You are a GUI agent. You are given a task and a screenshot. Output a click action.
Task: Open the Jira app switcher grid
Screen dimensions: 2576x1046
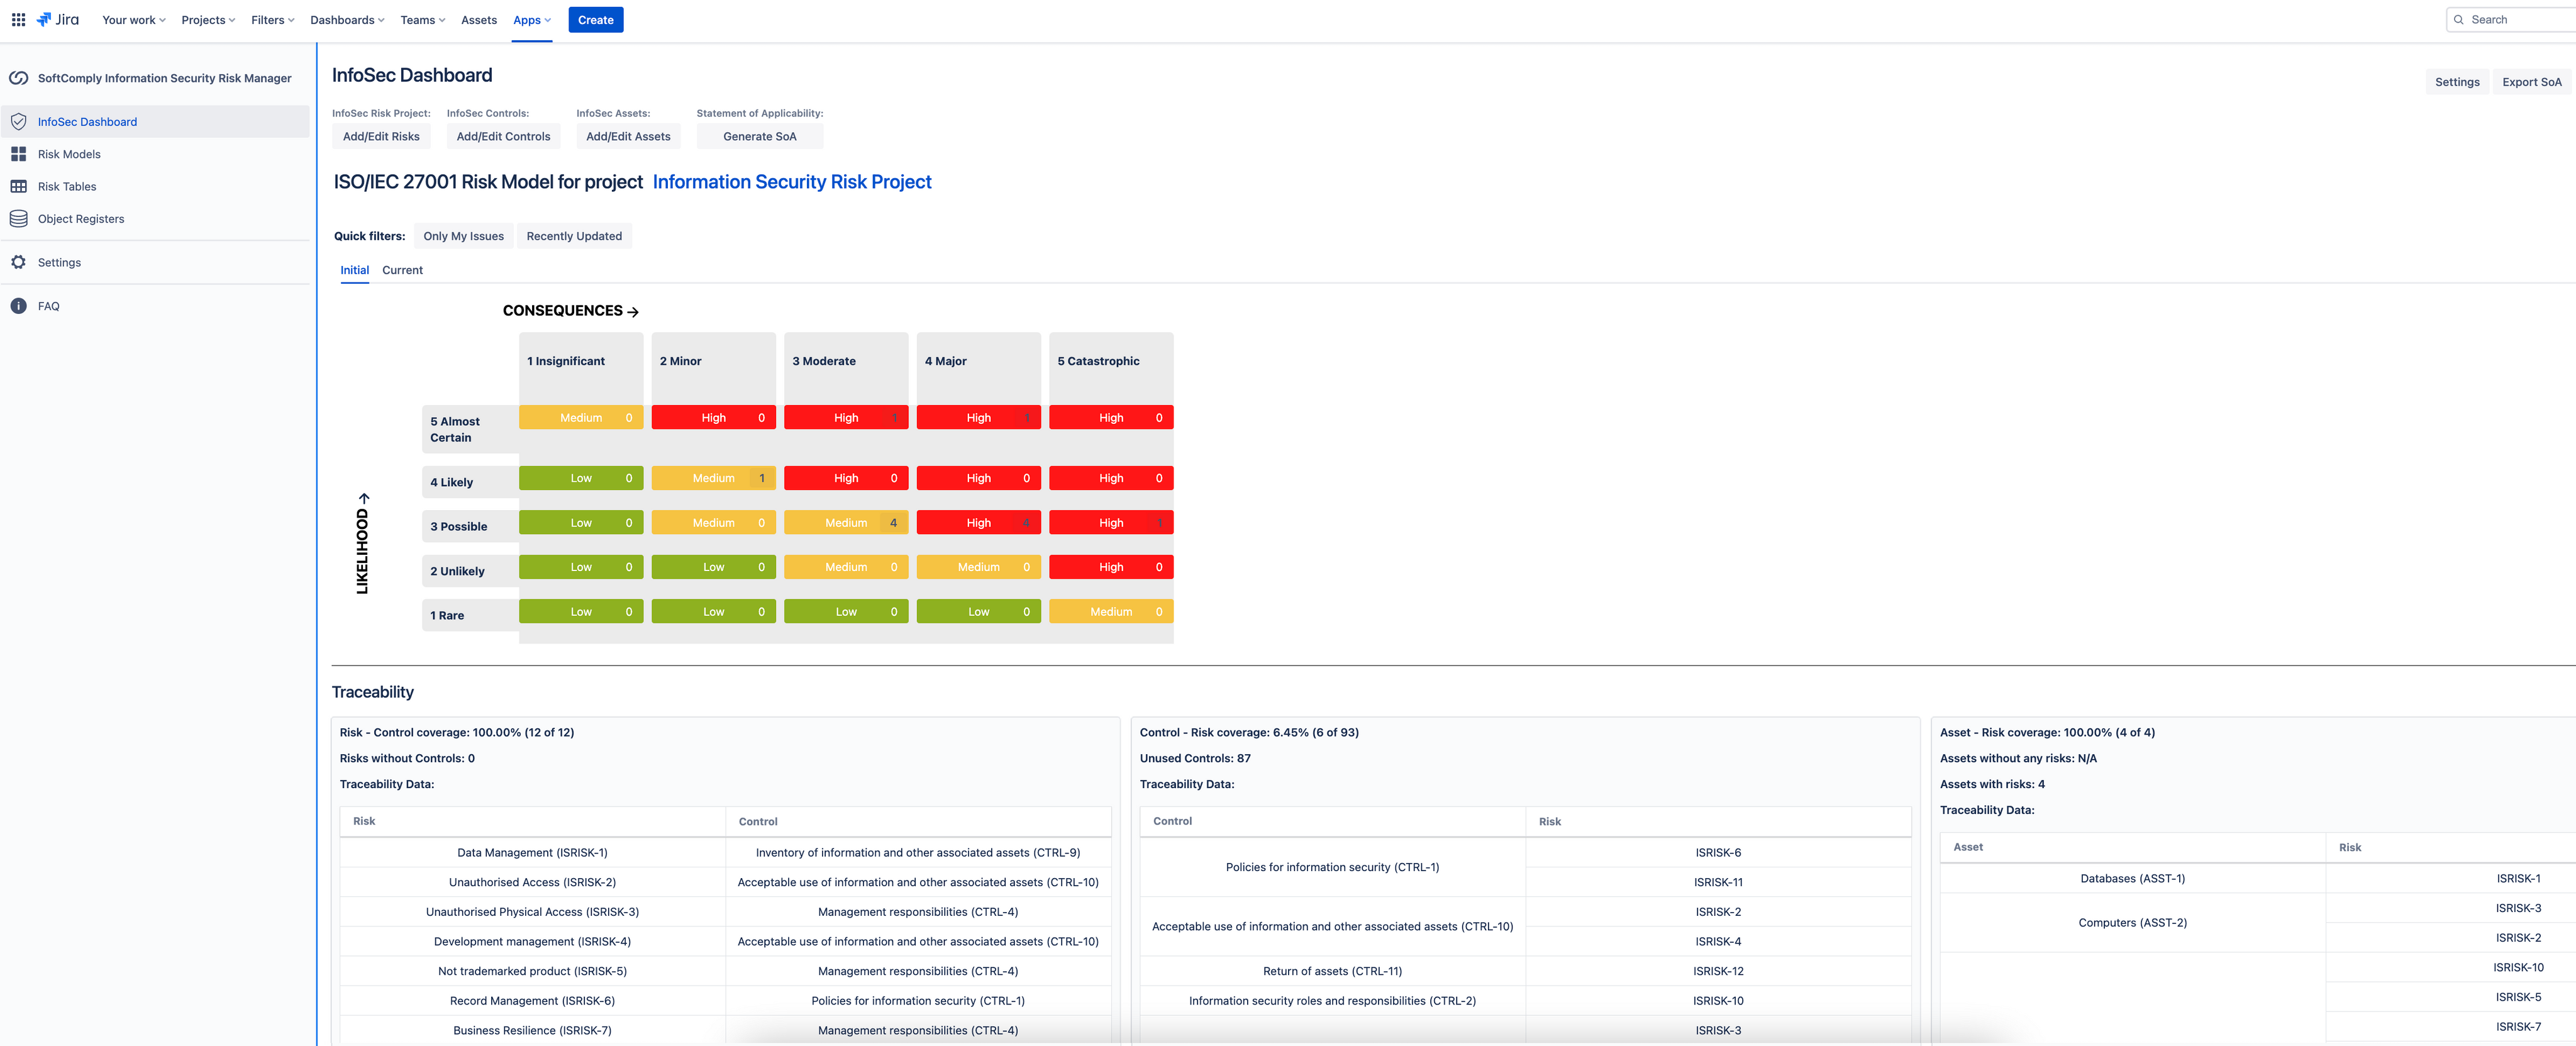[x=18, y=19]
